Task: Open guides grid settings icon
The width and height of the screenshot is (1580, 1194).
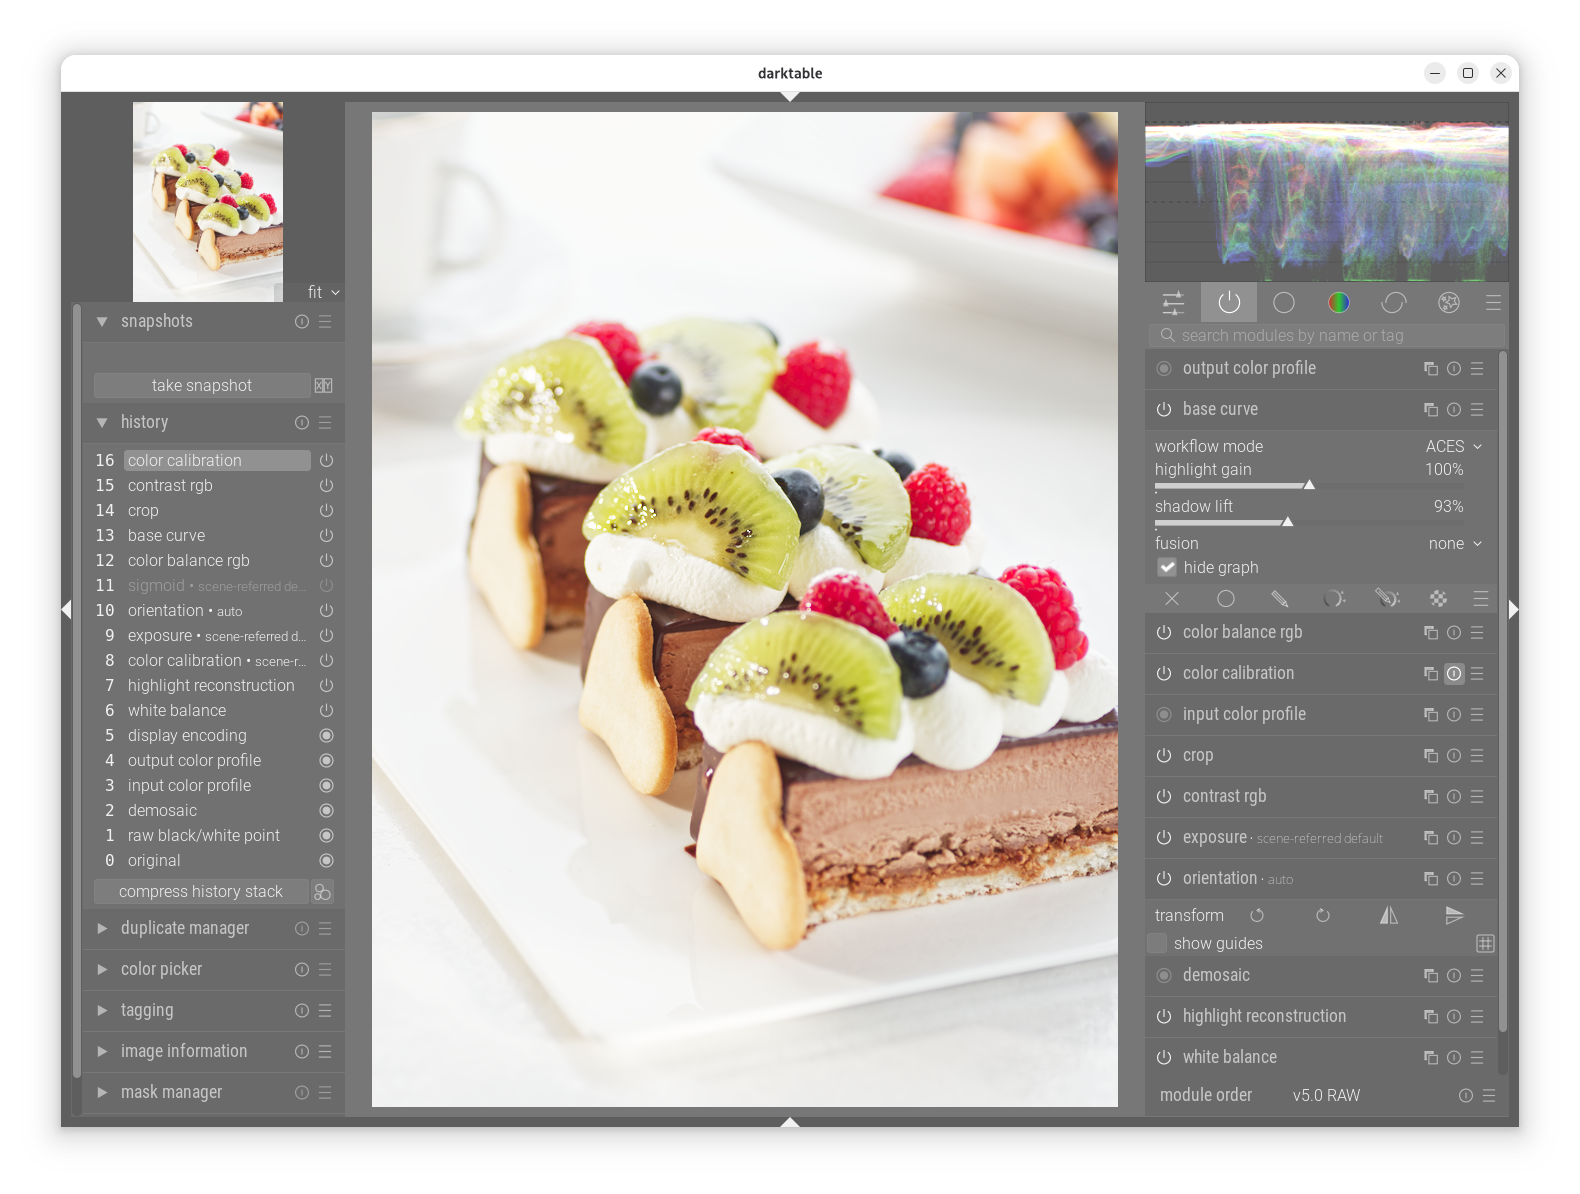Action: coord(1486,944)
